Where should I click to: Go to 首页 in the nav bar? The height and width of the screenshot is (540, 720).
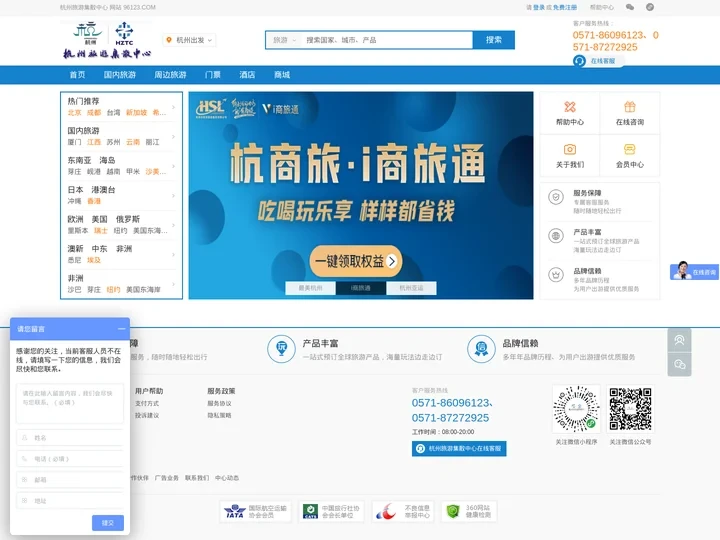tap(77, 74)
